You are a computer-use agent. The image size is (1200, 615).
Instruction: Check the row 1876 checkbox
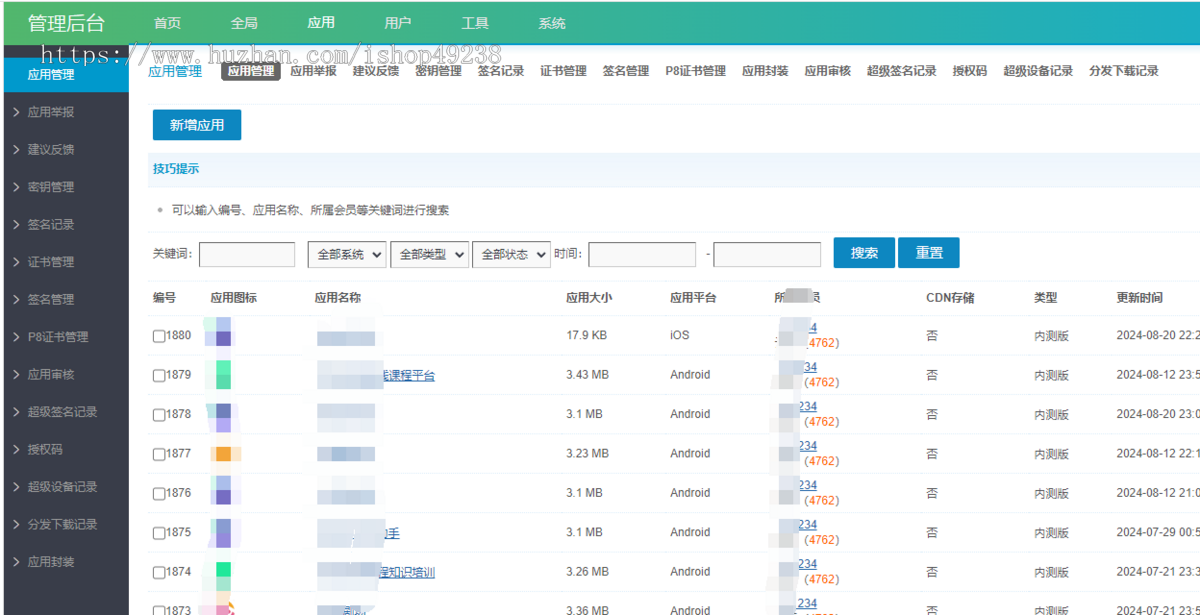[159, 494]
